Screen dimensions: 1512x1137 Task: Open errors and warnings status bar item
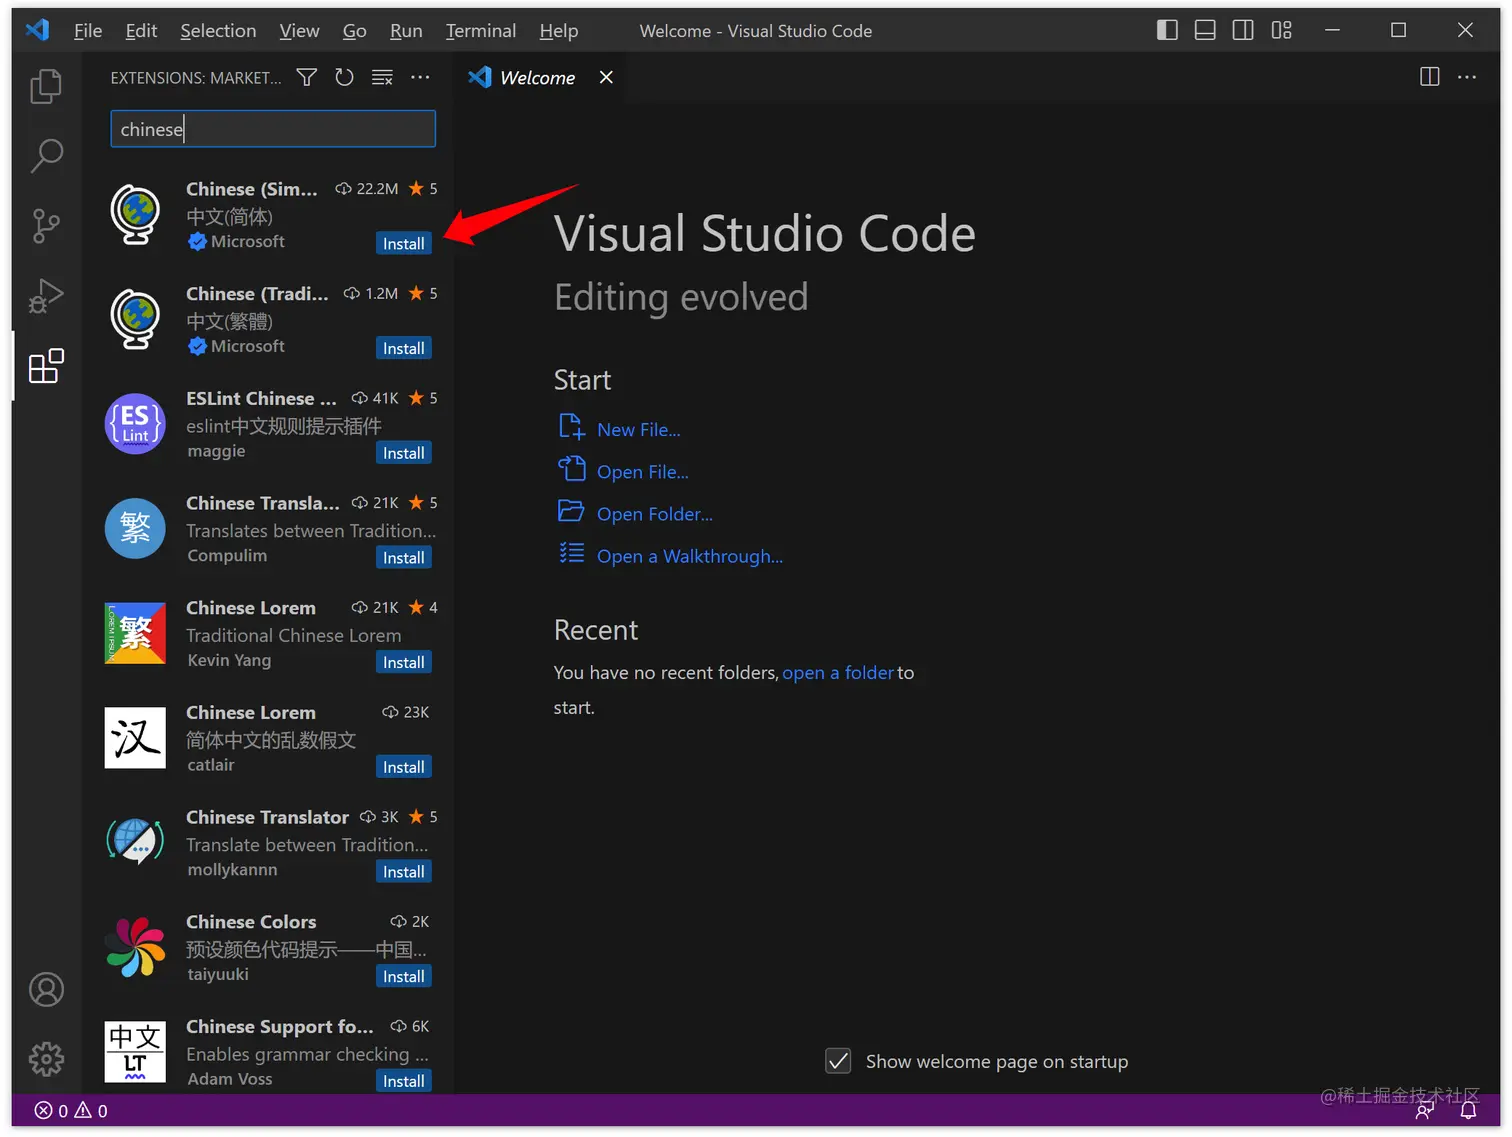pos(71,1111)
